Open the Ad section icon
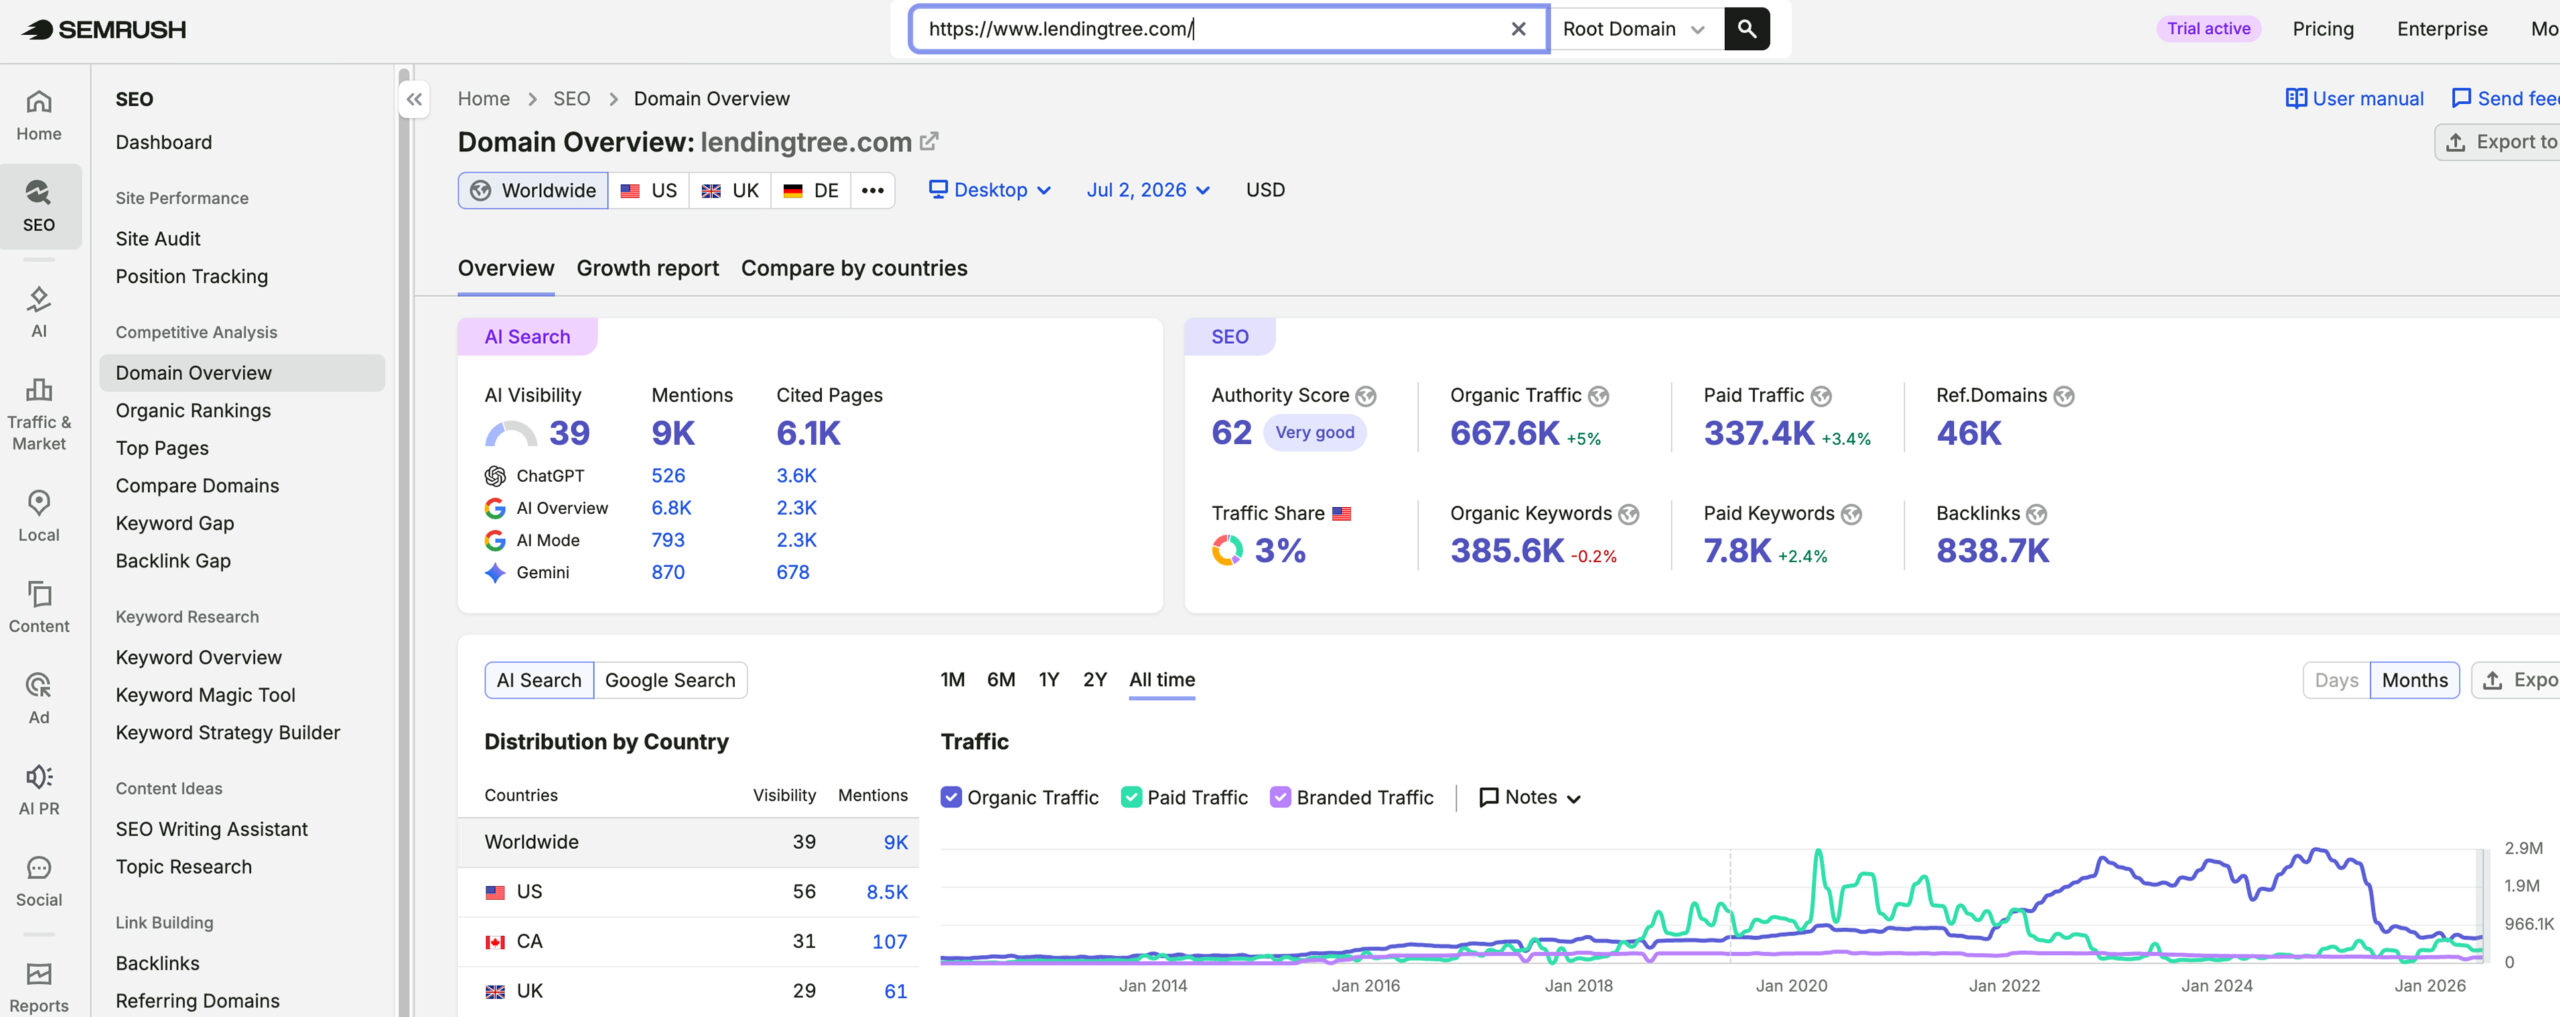 (x=39, y=698)
